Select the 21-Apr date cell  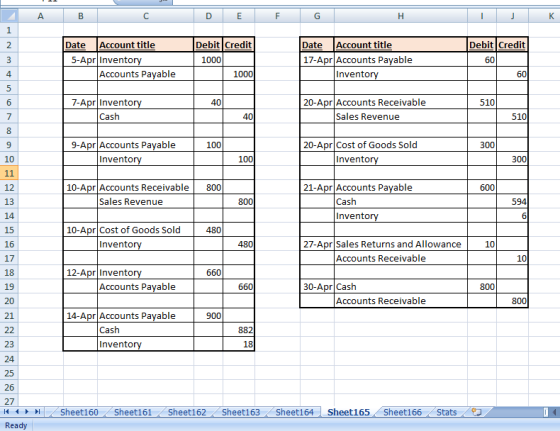[x=317, y=187]
